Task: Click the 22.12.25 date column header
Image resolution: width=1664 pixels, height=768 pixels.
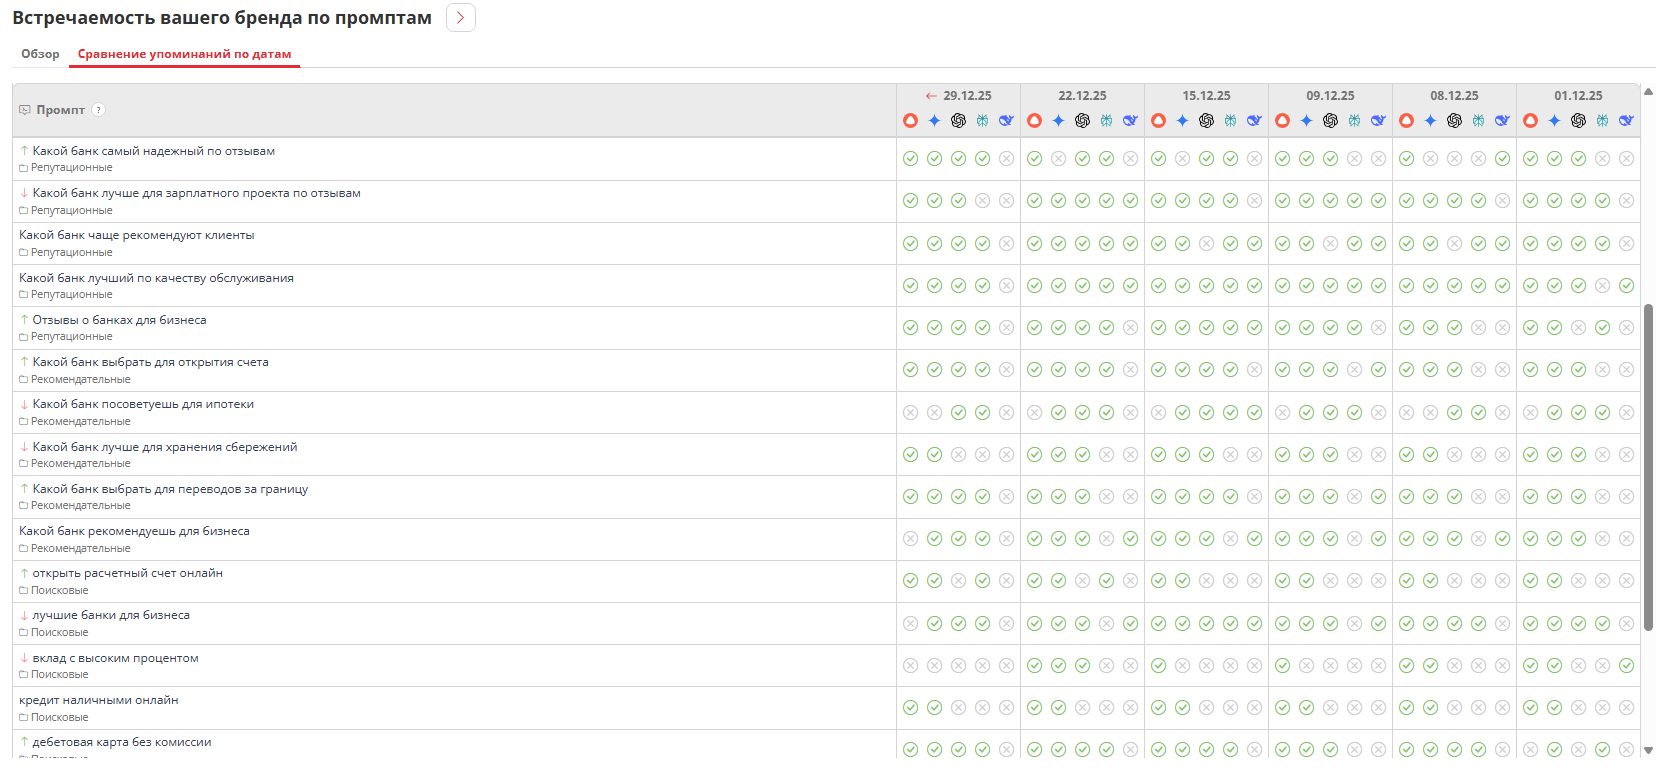Action: tap(1082, 96)
